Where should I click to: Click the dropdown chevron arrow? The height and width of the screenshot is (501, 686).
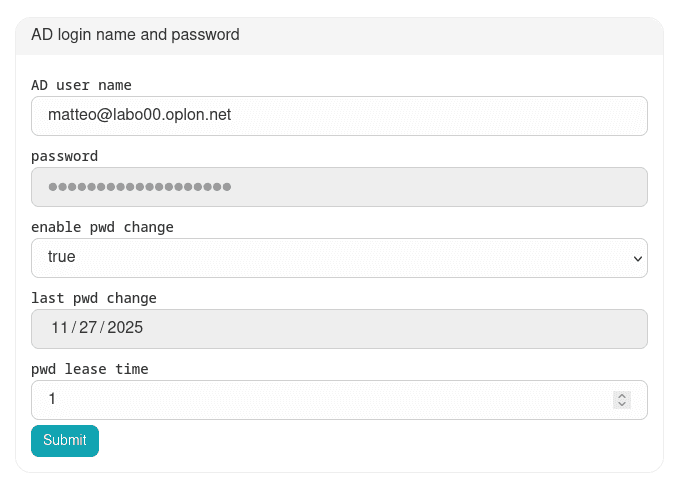click(x=637, y=258)
